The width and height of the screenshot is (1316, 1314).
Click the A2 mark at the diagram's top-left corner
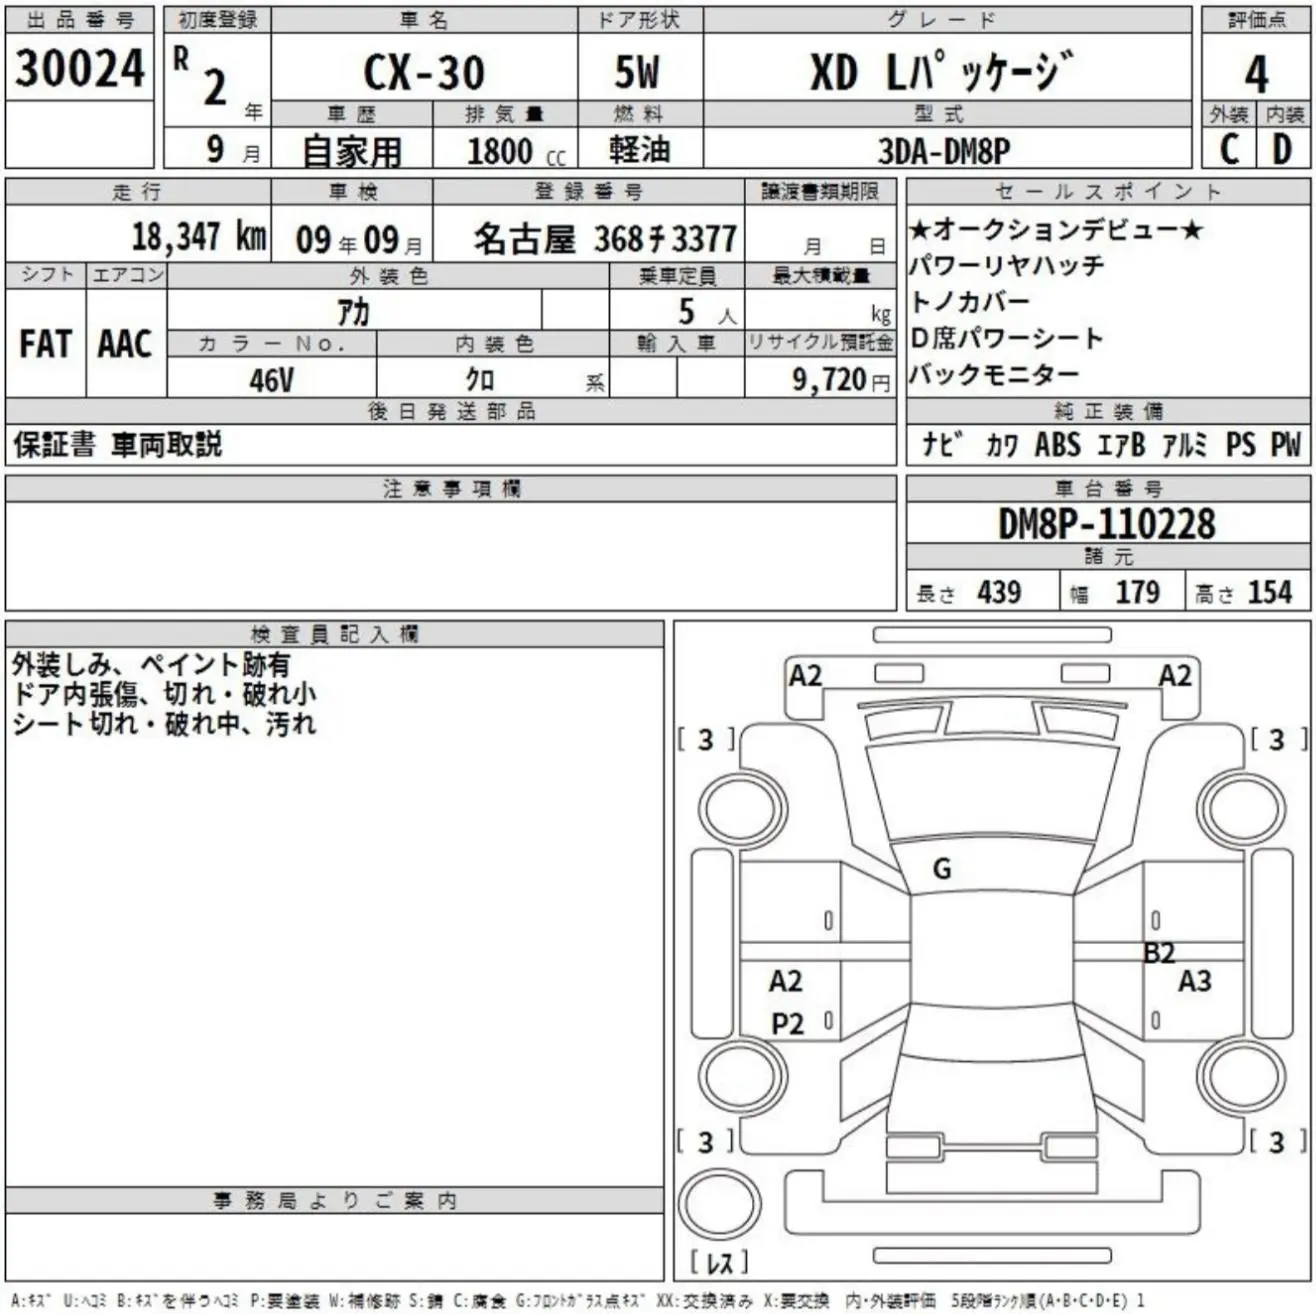tap(806, 676)
